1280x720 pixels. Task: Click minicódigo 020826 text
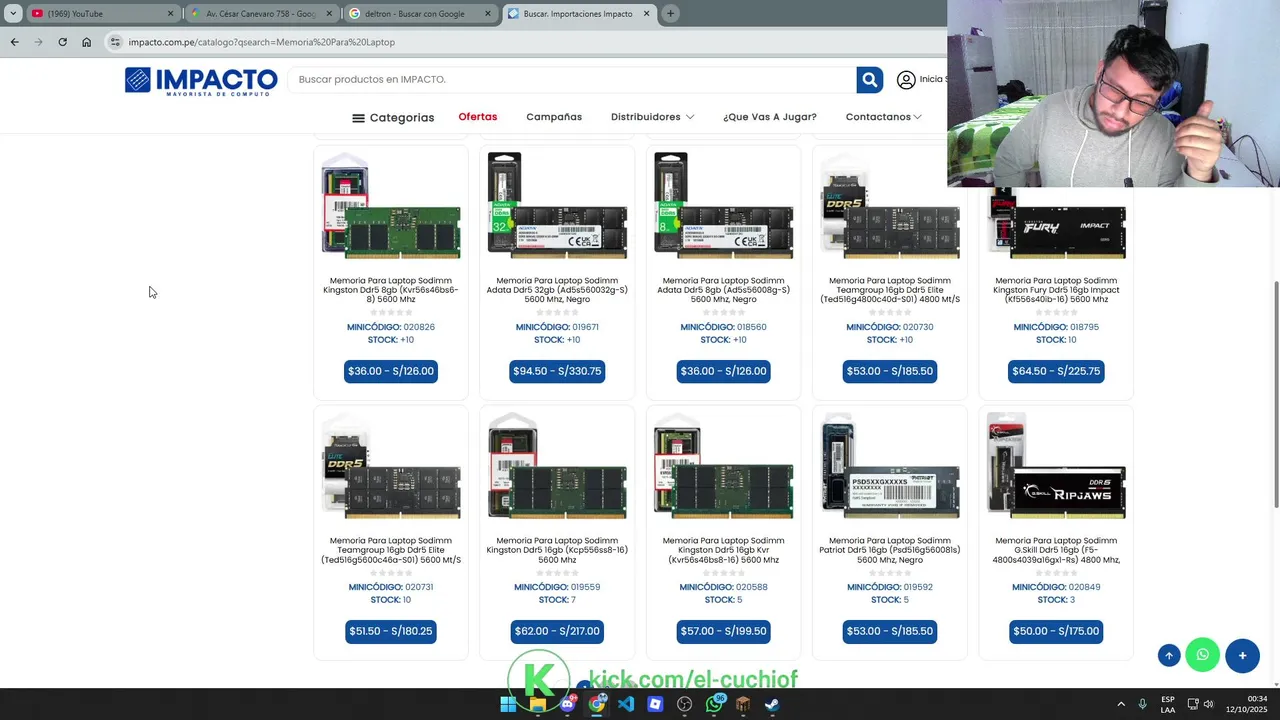[x=391, y=327]
